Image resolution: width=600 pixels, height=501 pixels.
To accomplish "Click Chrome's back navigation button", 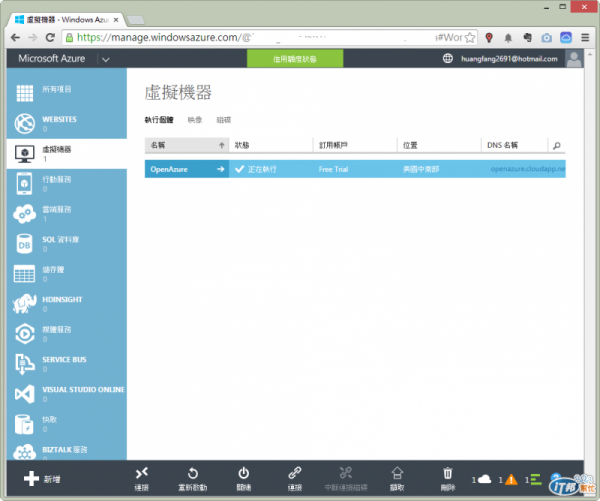I will tap(15, 38).
